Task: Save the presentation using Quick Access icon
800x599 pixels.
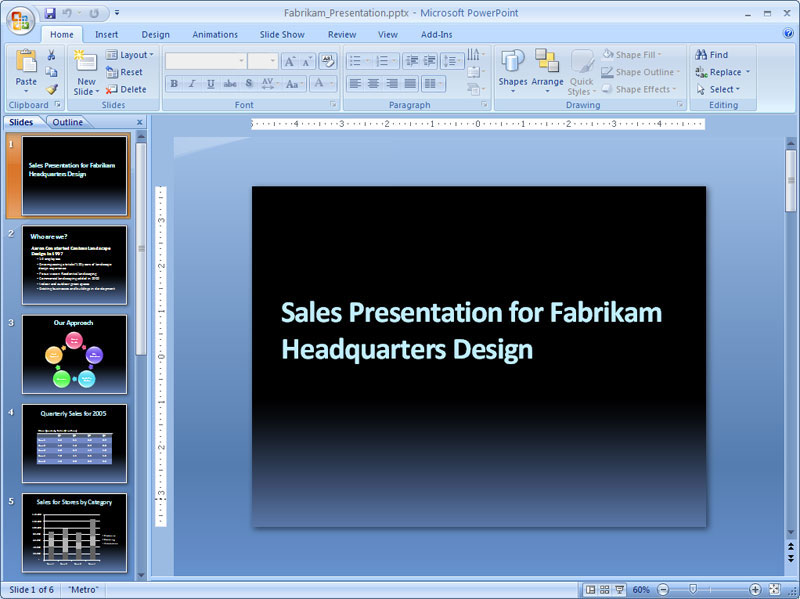Action: click(x=50, y=13)
